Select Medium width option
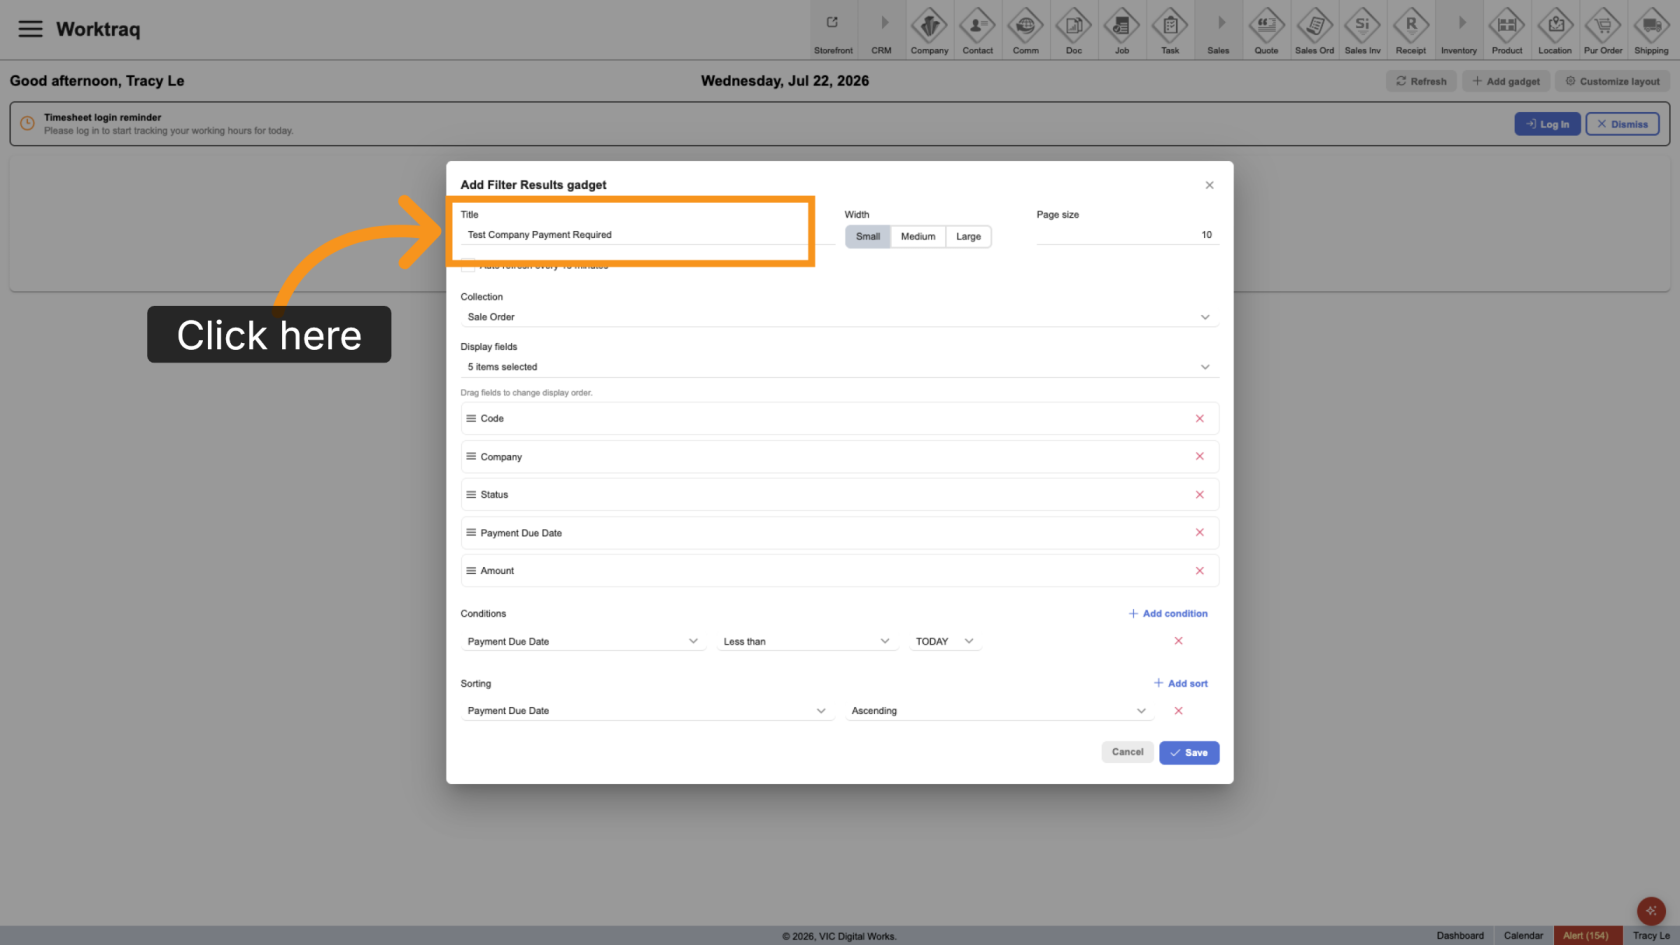The height and width of the screenshot is (945, 1680). pos(918,237)
